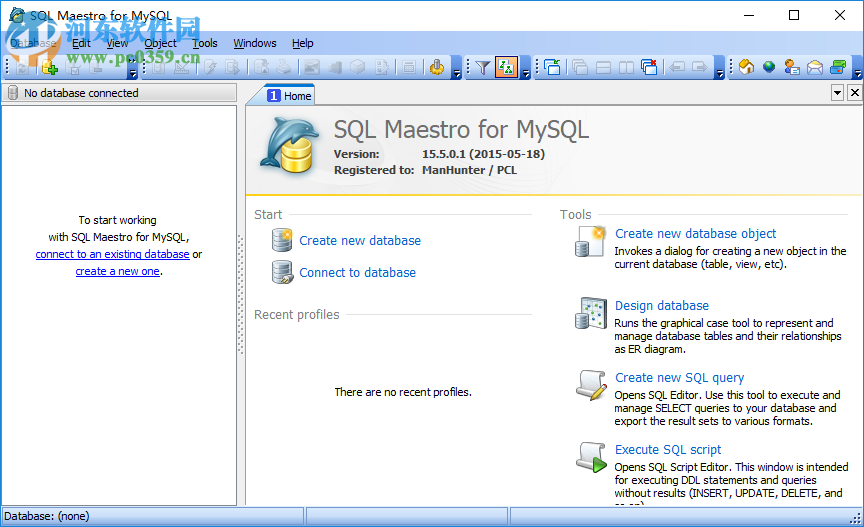Click the greyed-out printer icon in toolbar
Image resolution: width=864 pixels, height=527 pixels.
click(x=284, y=67)
